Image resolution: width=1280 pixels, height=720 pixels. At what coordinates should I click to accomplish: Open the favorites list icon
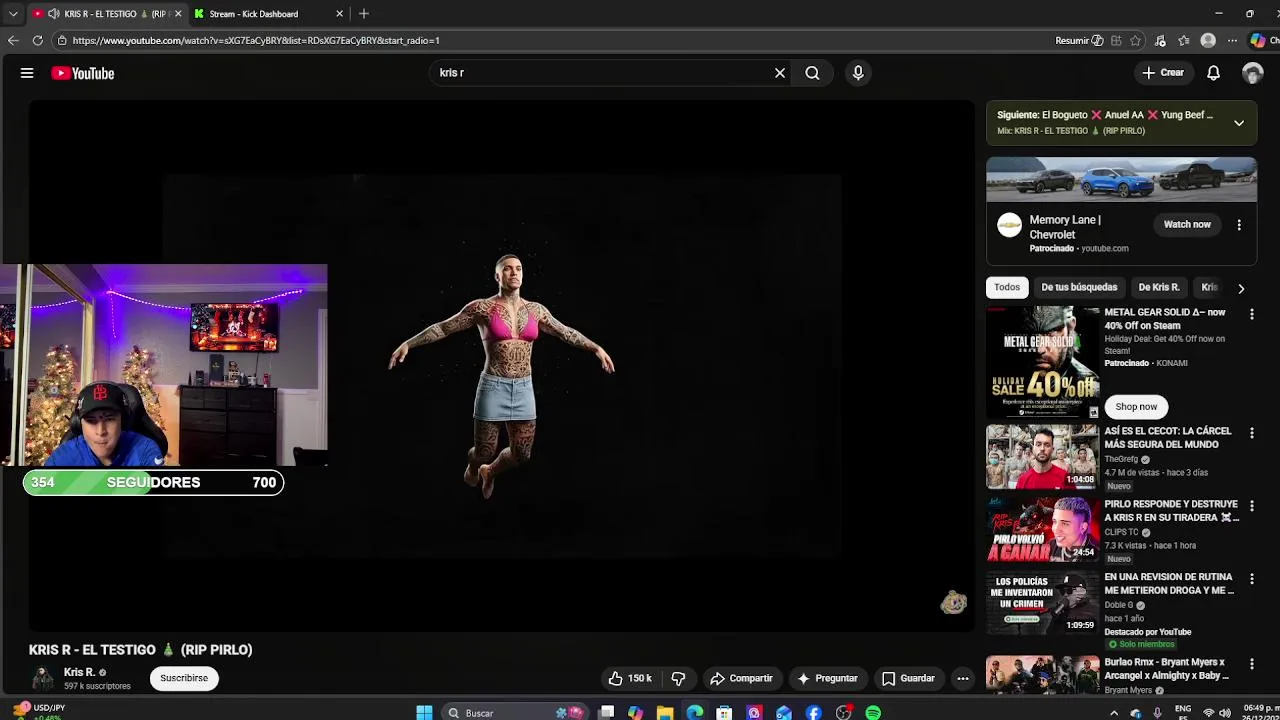pos(1184,41)
